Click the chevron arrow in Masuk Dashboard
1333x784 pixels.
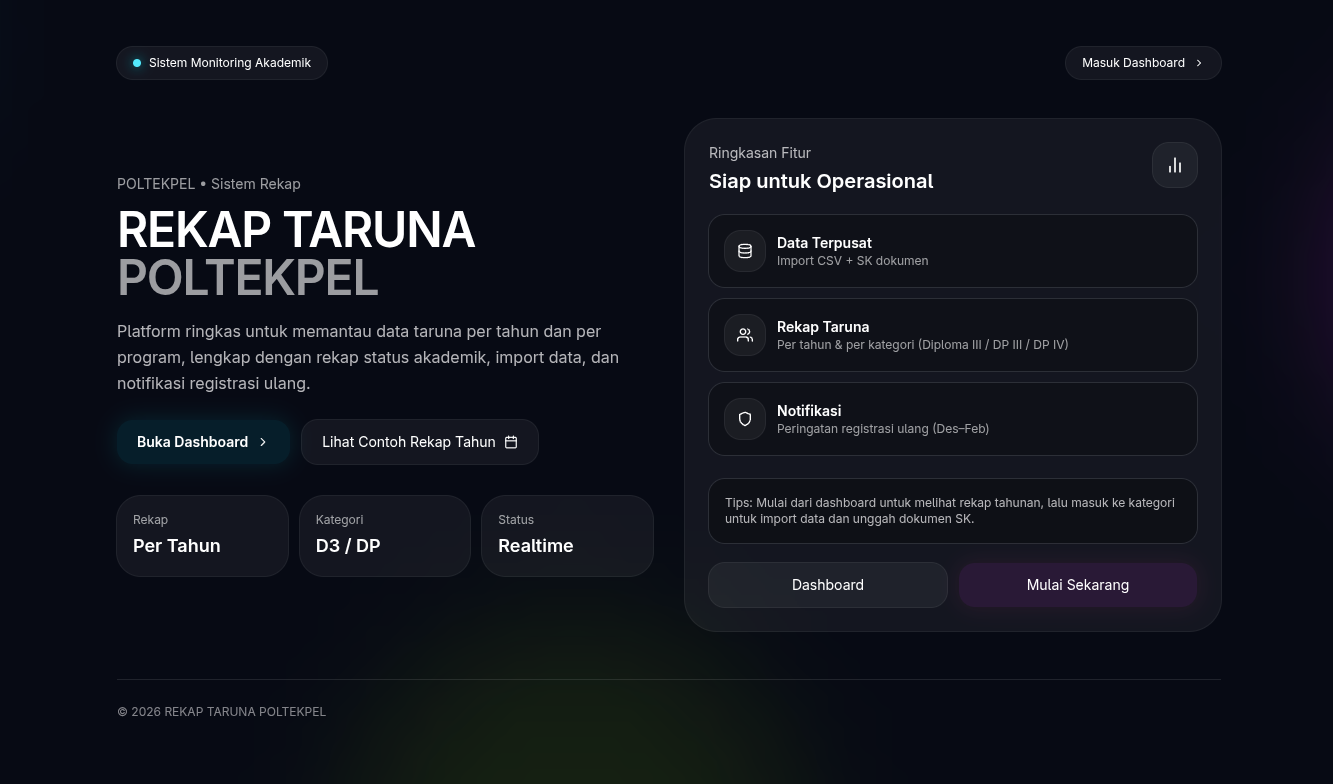(1199, 63)
